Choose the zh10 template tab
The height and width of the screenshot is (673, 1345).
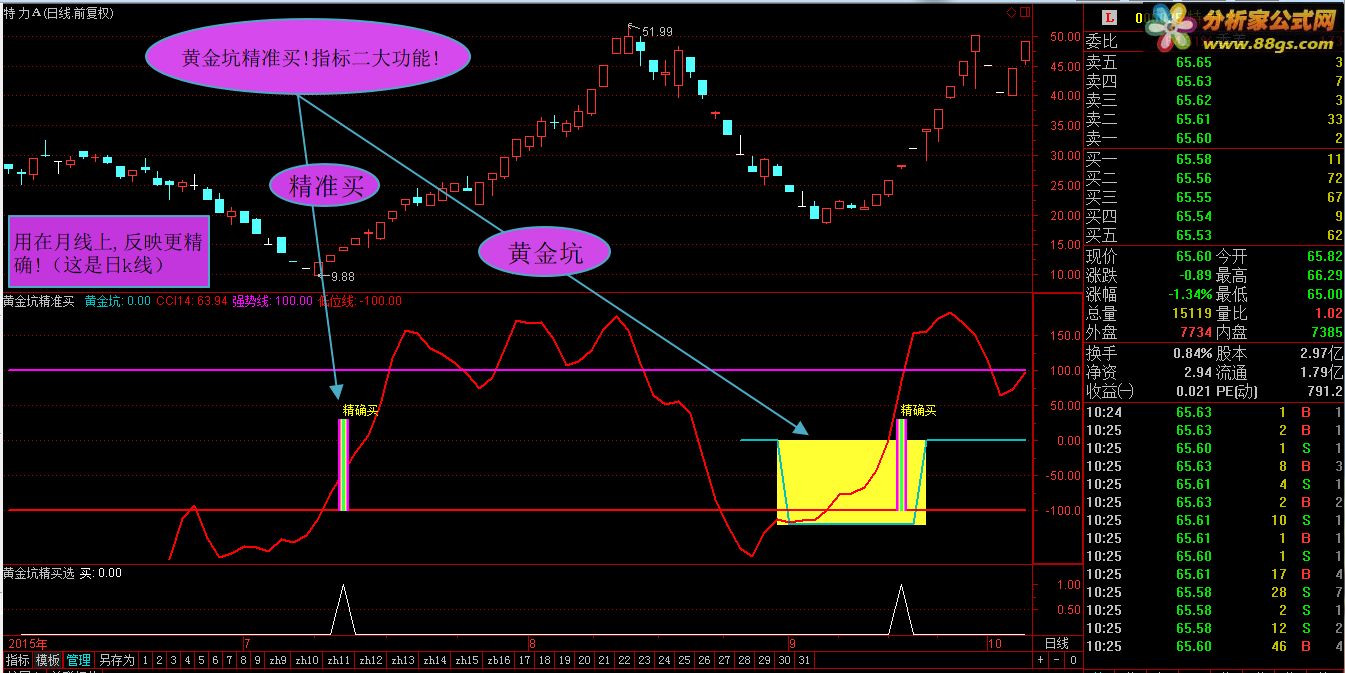point(307,660)
